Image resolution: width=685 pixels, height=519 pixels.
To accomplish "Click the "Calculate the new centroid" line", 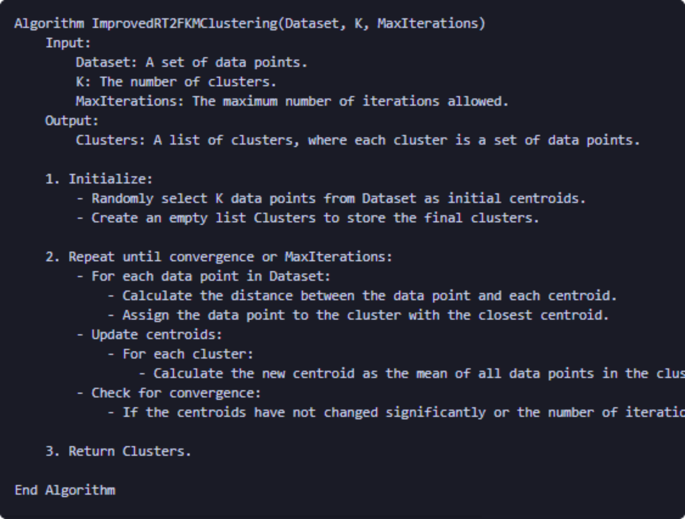I will pyautogui.click(x=410, y=373).
